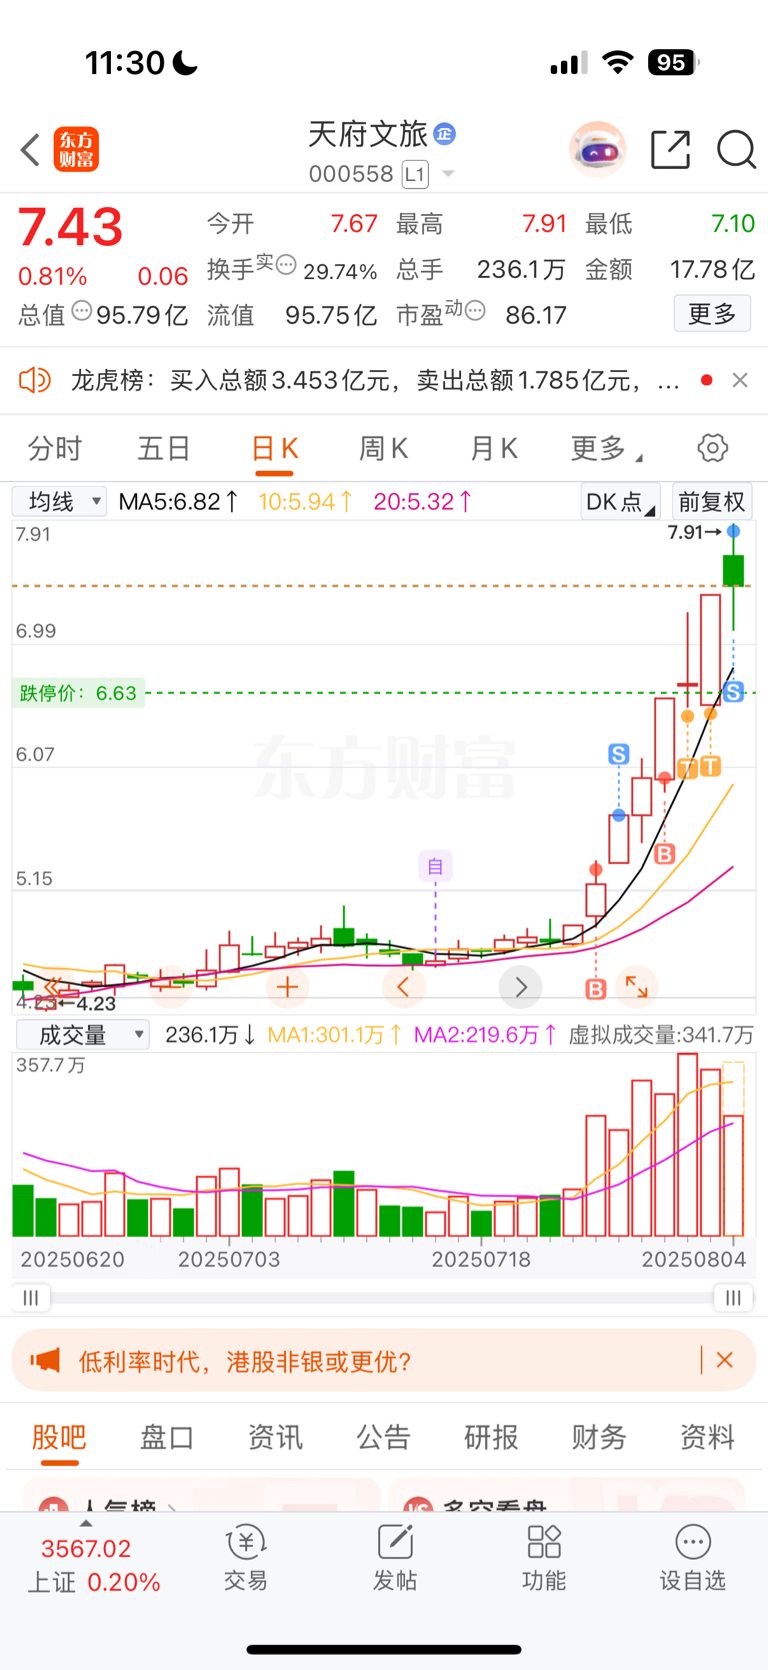768x1670 pixels.
Task: Open the 研报 tab
Action: coord(491,1437)
